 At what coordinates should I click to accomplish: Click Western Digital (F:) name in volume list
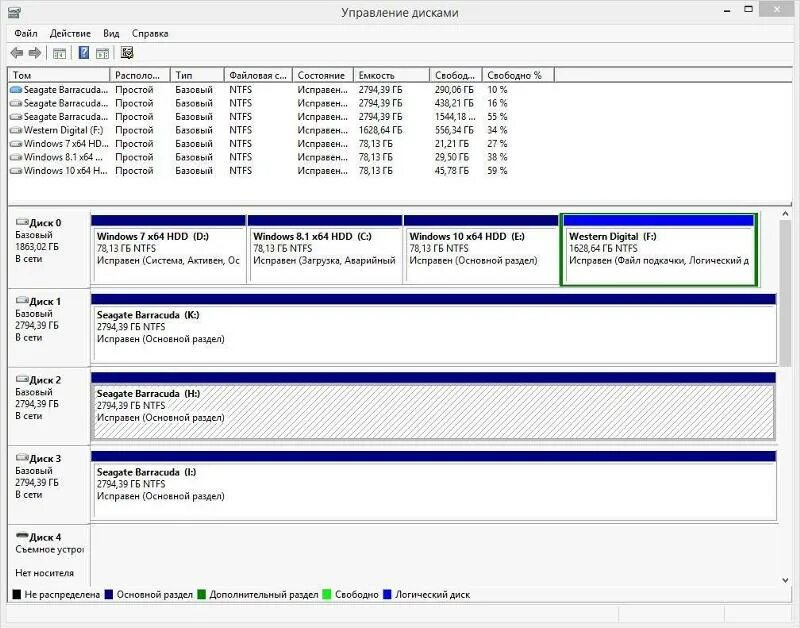click(63, 130)
